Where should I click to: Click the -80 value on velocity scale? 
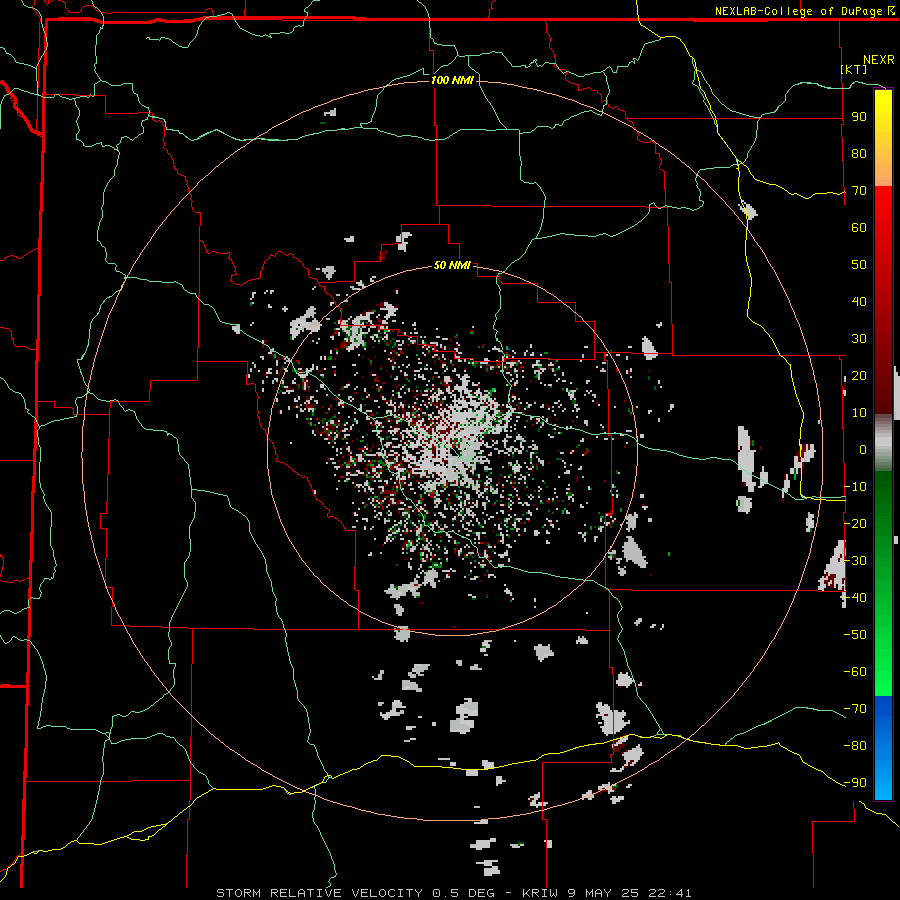tap(855, 746)
